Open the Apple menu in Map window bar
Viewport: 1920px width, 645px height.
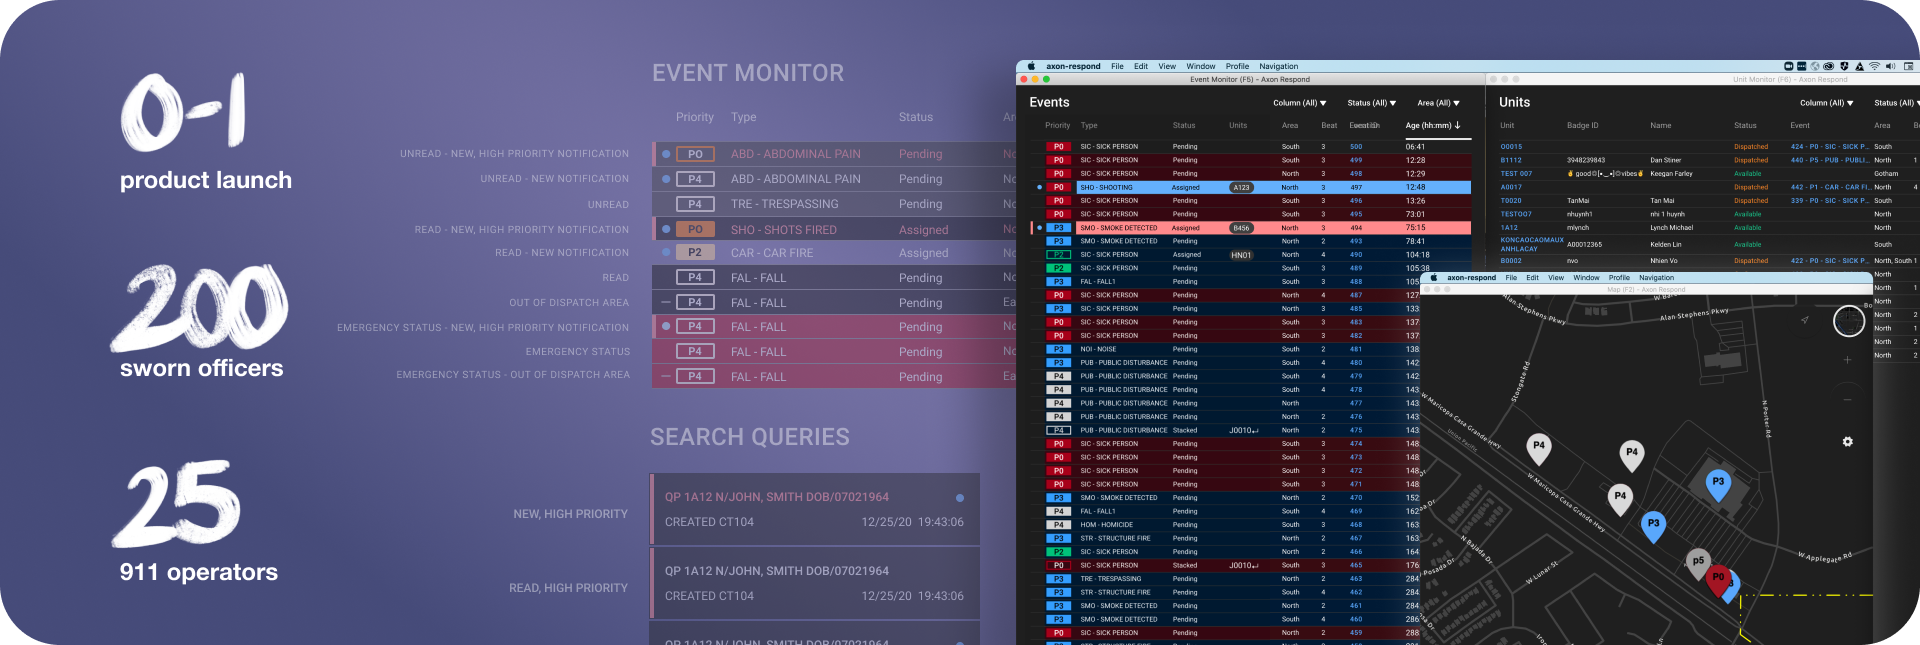pos(1433,278)
